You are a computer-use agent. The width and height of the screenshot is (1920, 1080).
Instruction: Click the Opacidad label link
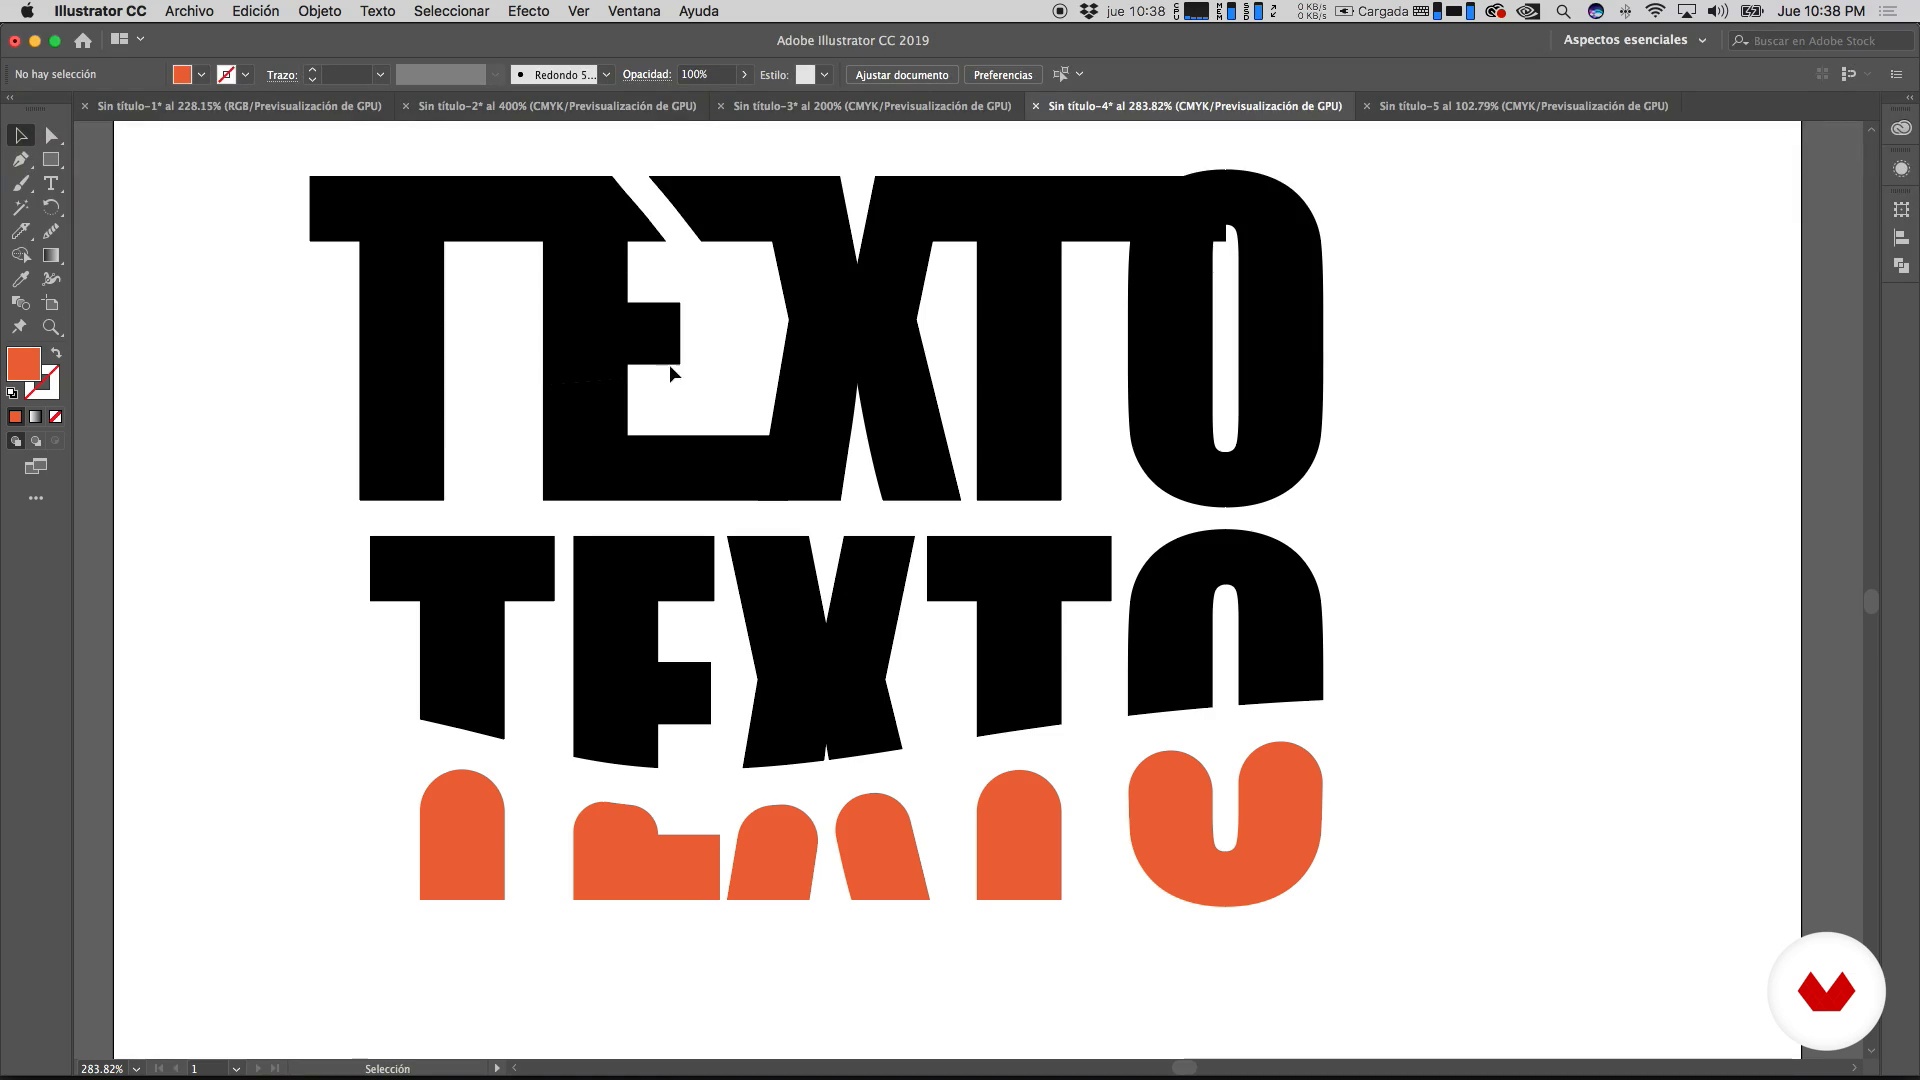646,75
